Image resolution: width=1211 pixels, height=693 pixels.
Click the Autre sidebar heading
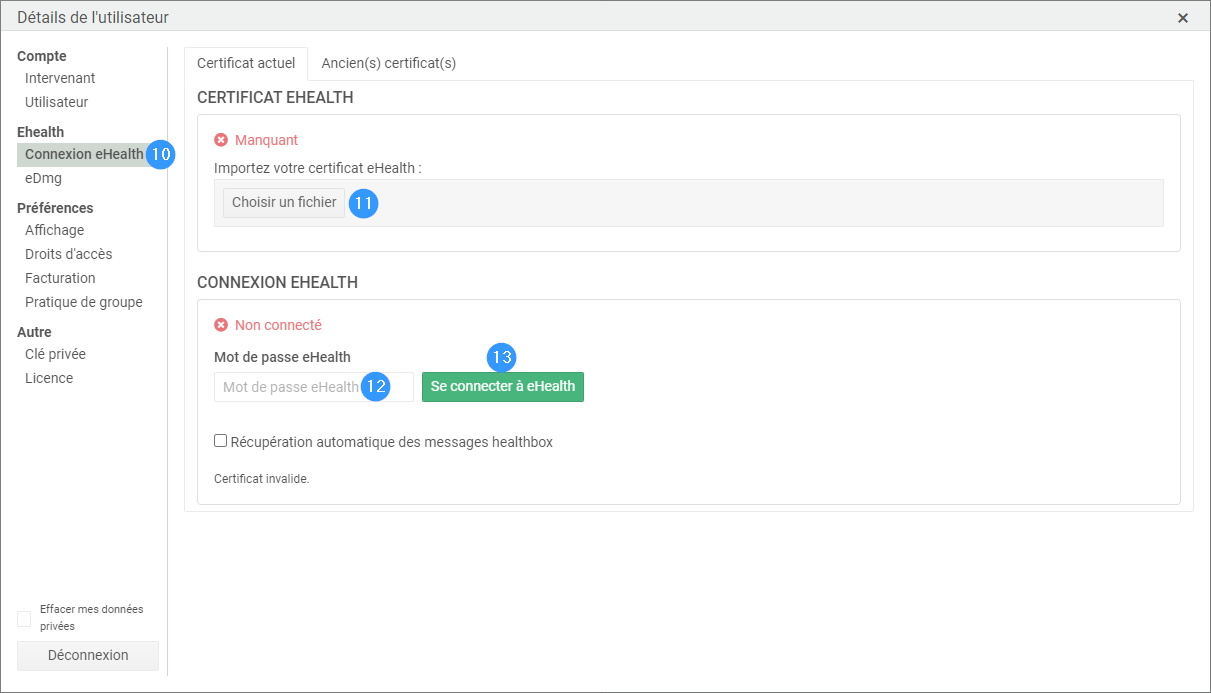34,332
